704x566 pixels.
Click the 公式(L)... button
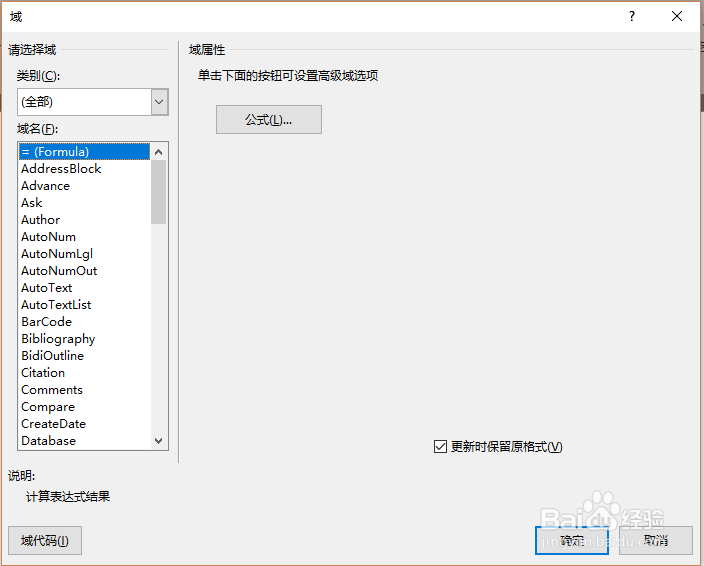point(268,119)
